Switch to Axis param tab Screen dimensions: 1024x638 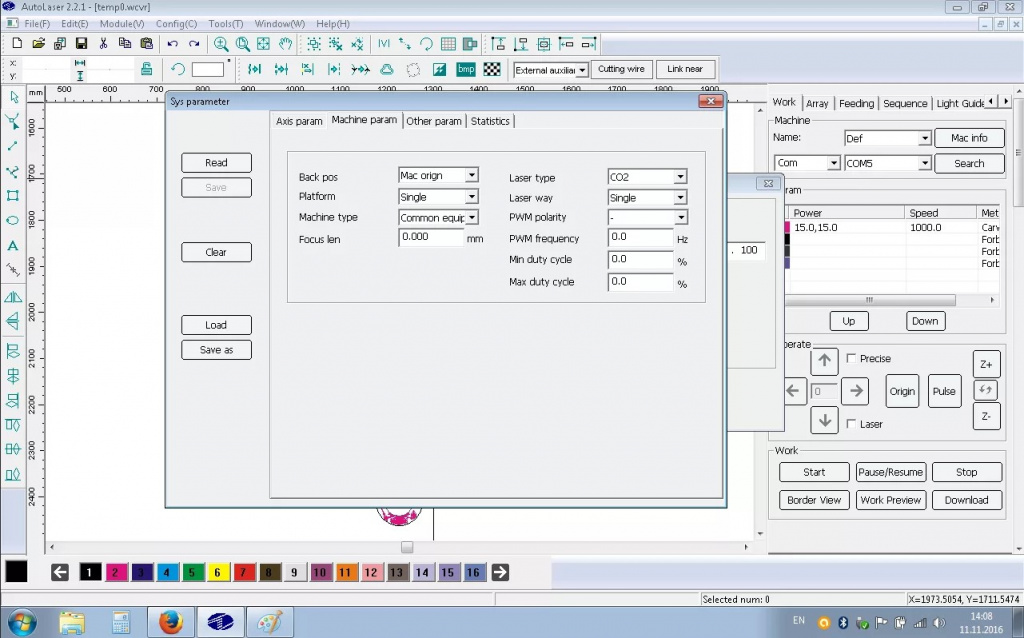pos(298,121)
